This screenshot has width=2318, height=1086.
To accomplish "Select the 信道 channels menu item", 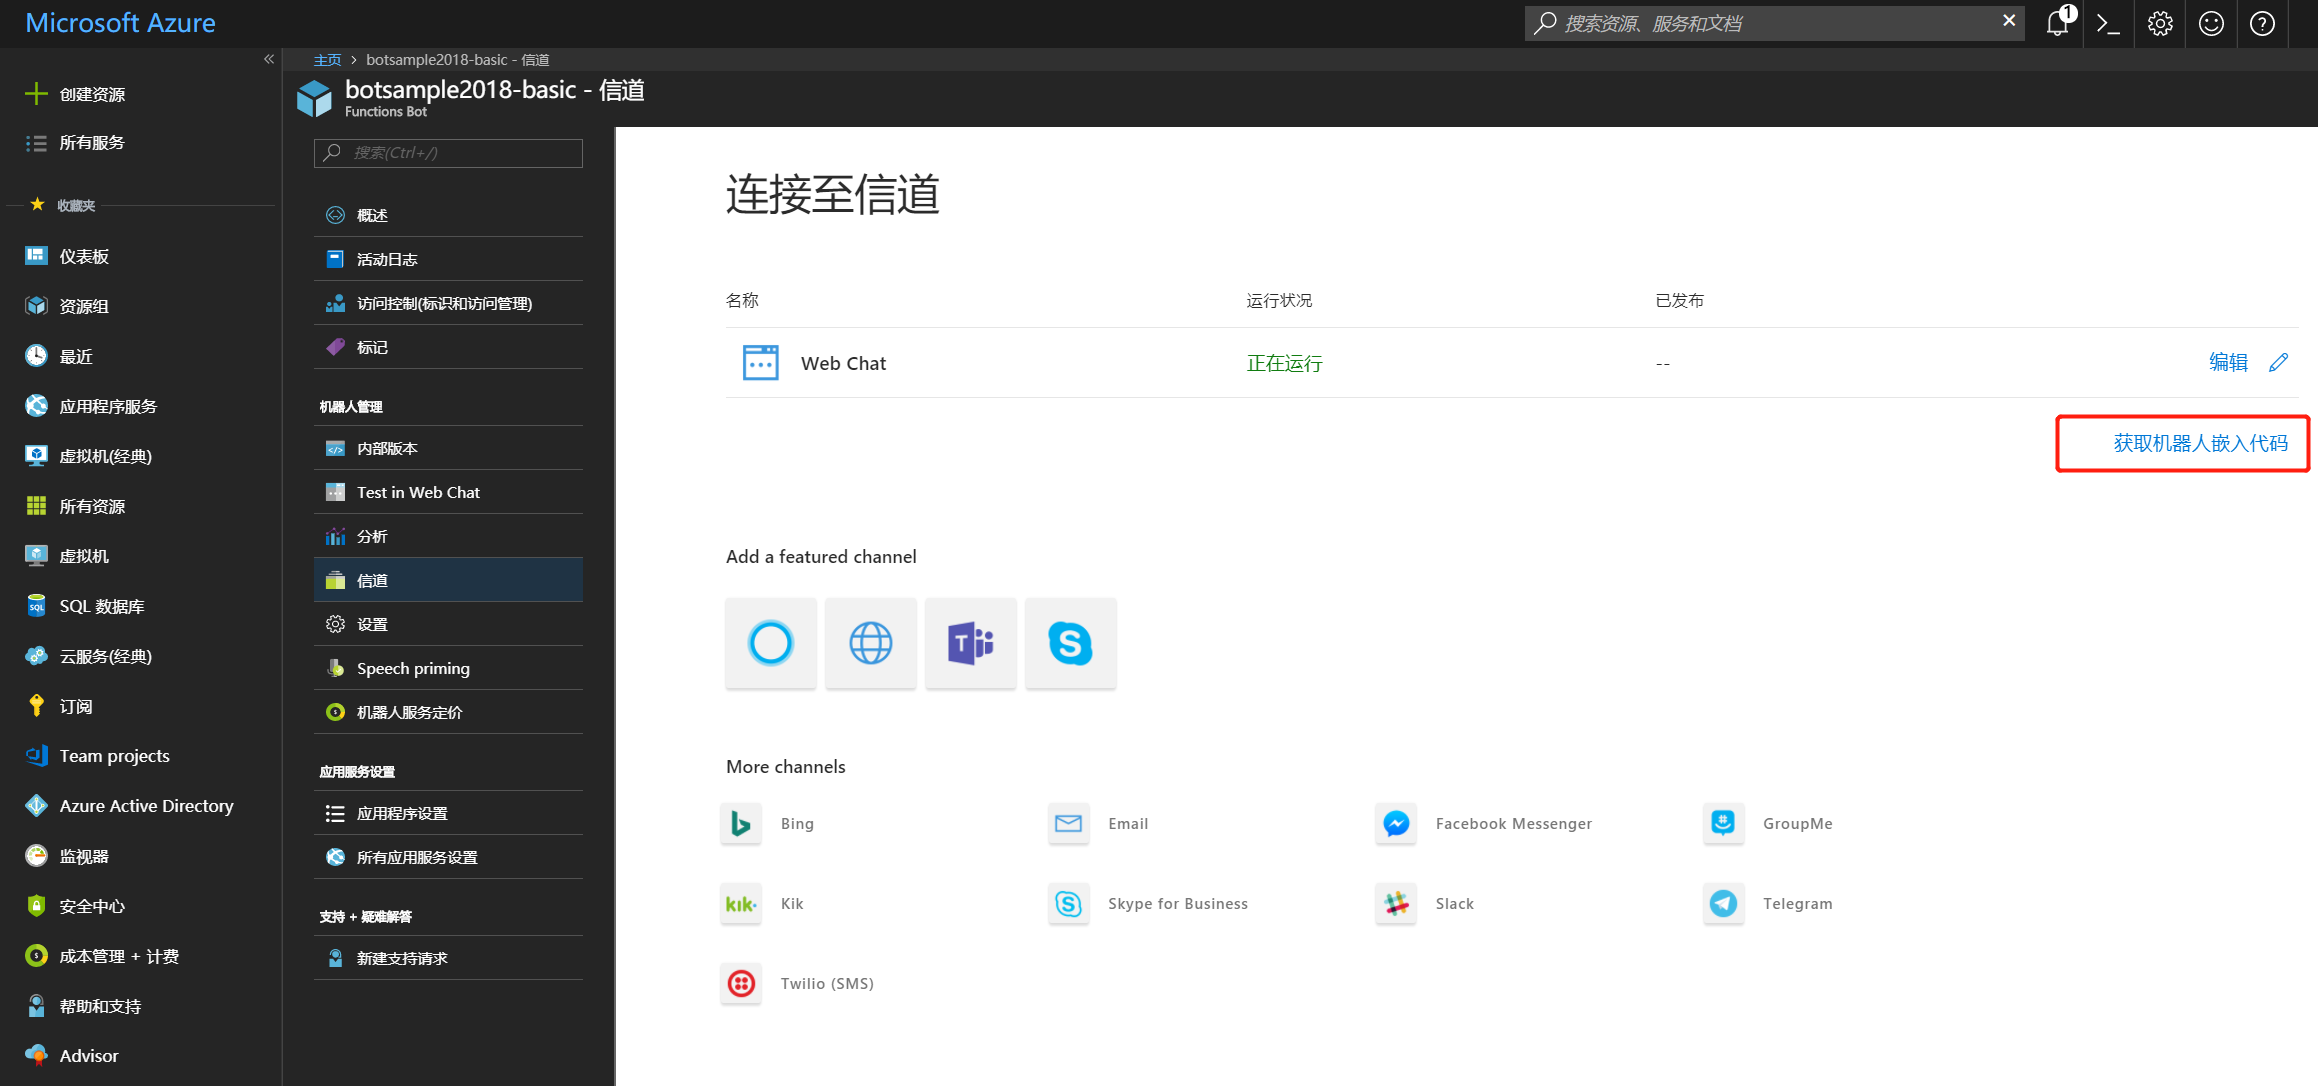I will pos(448,580).
